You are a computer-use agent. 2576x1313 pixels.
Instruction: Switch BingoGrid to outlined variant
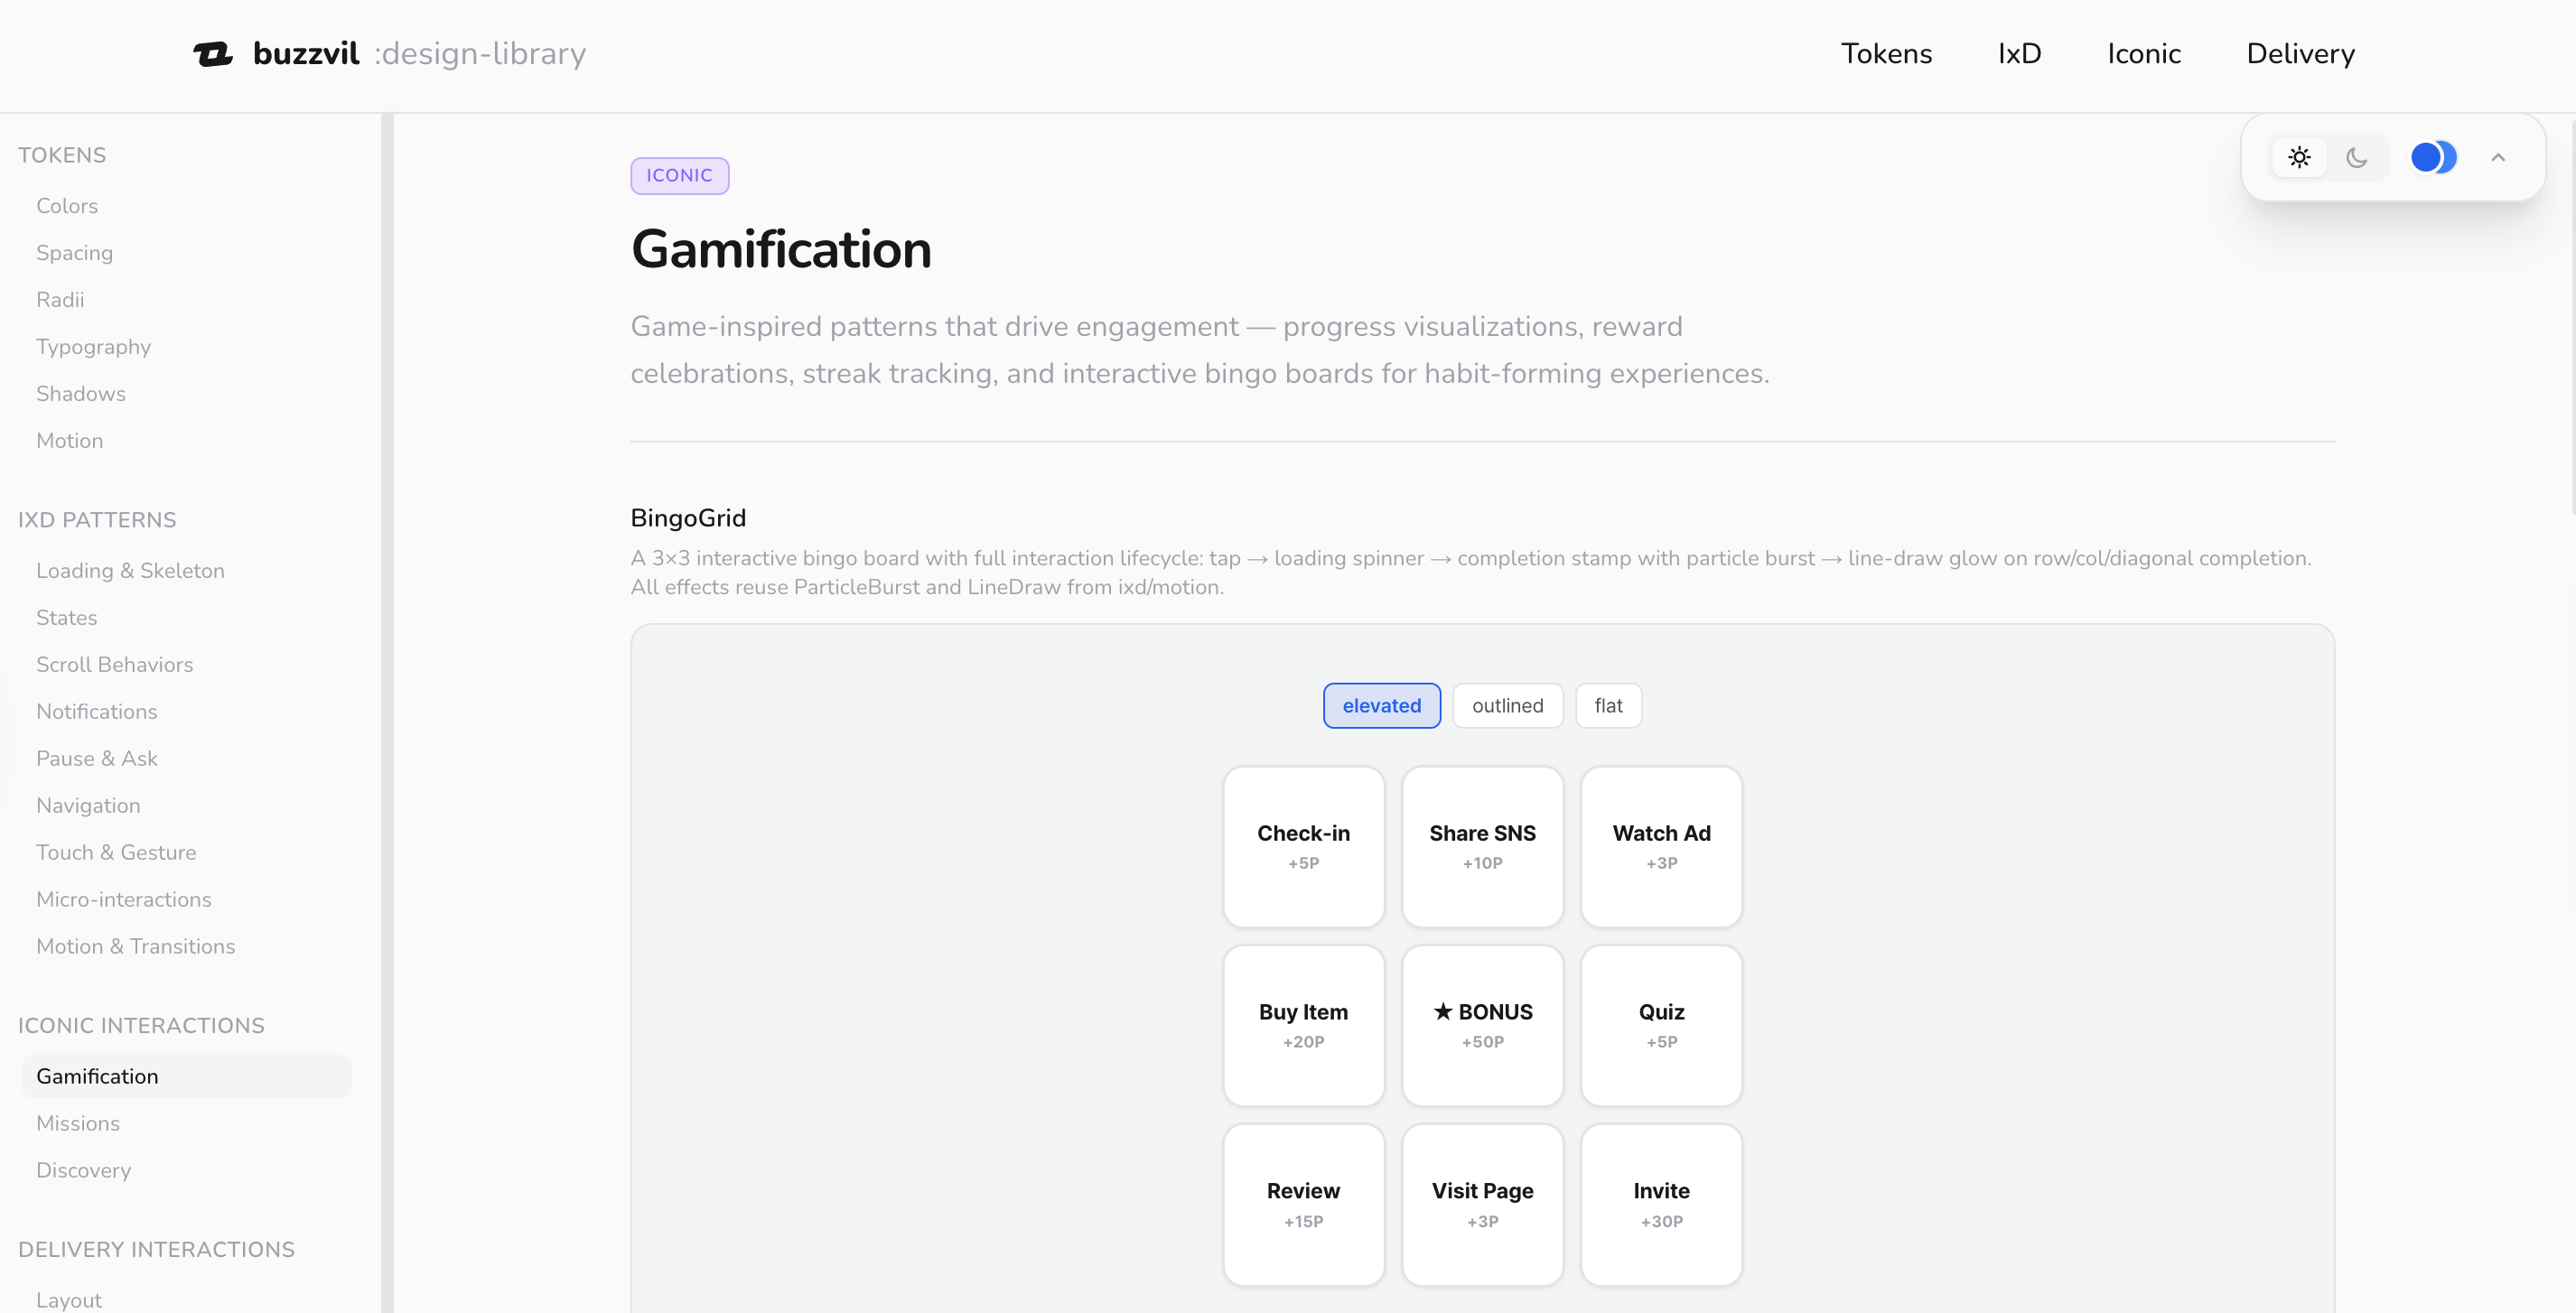(1507, 705)
